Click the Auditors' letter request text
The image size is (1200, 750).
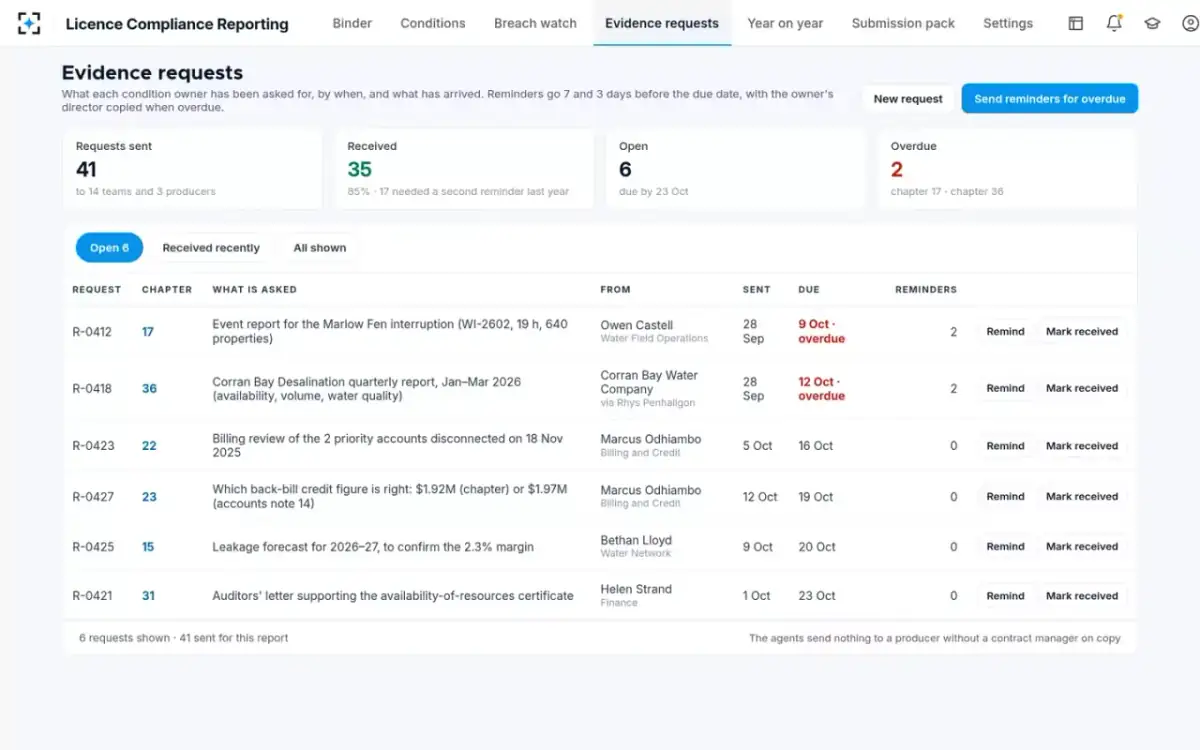393,596
